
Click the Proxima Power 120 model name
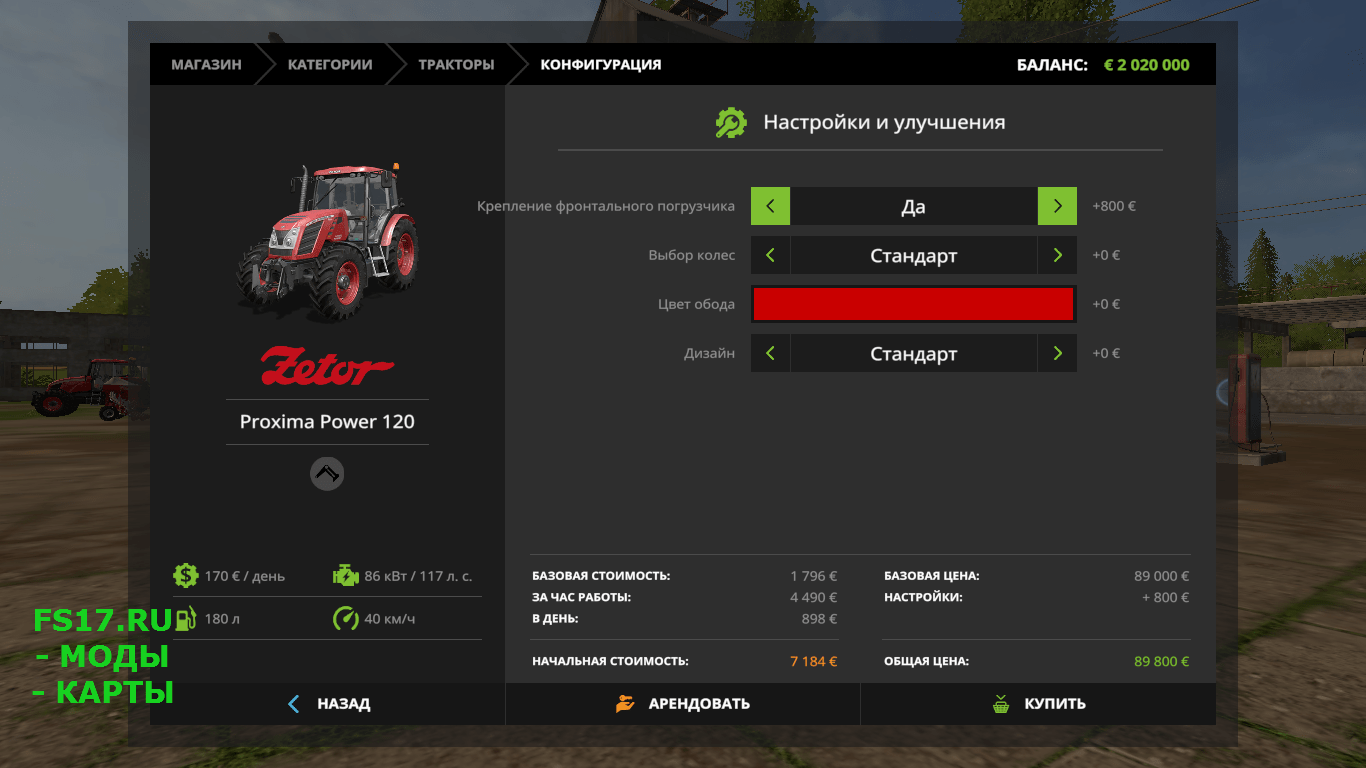tap(327, 421)
